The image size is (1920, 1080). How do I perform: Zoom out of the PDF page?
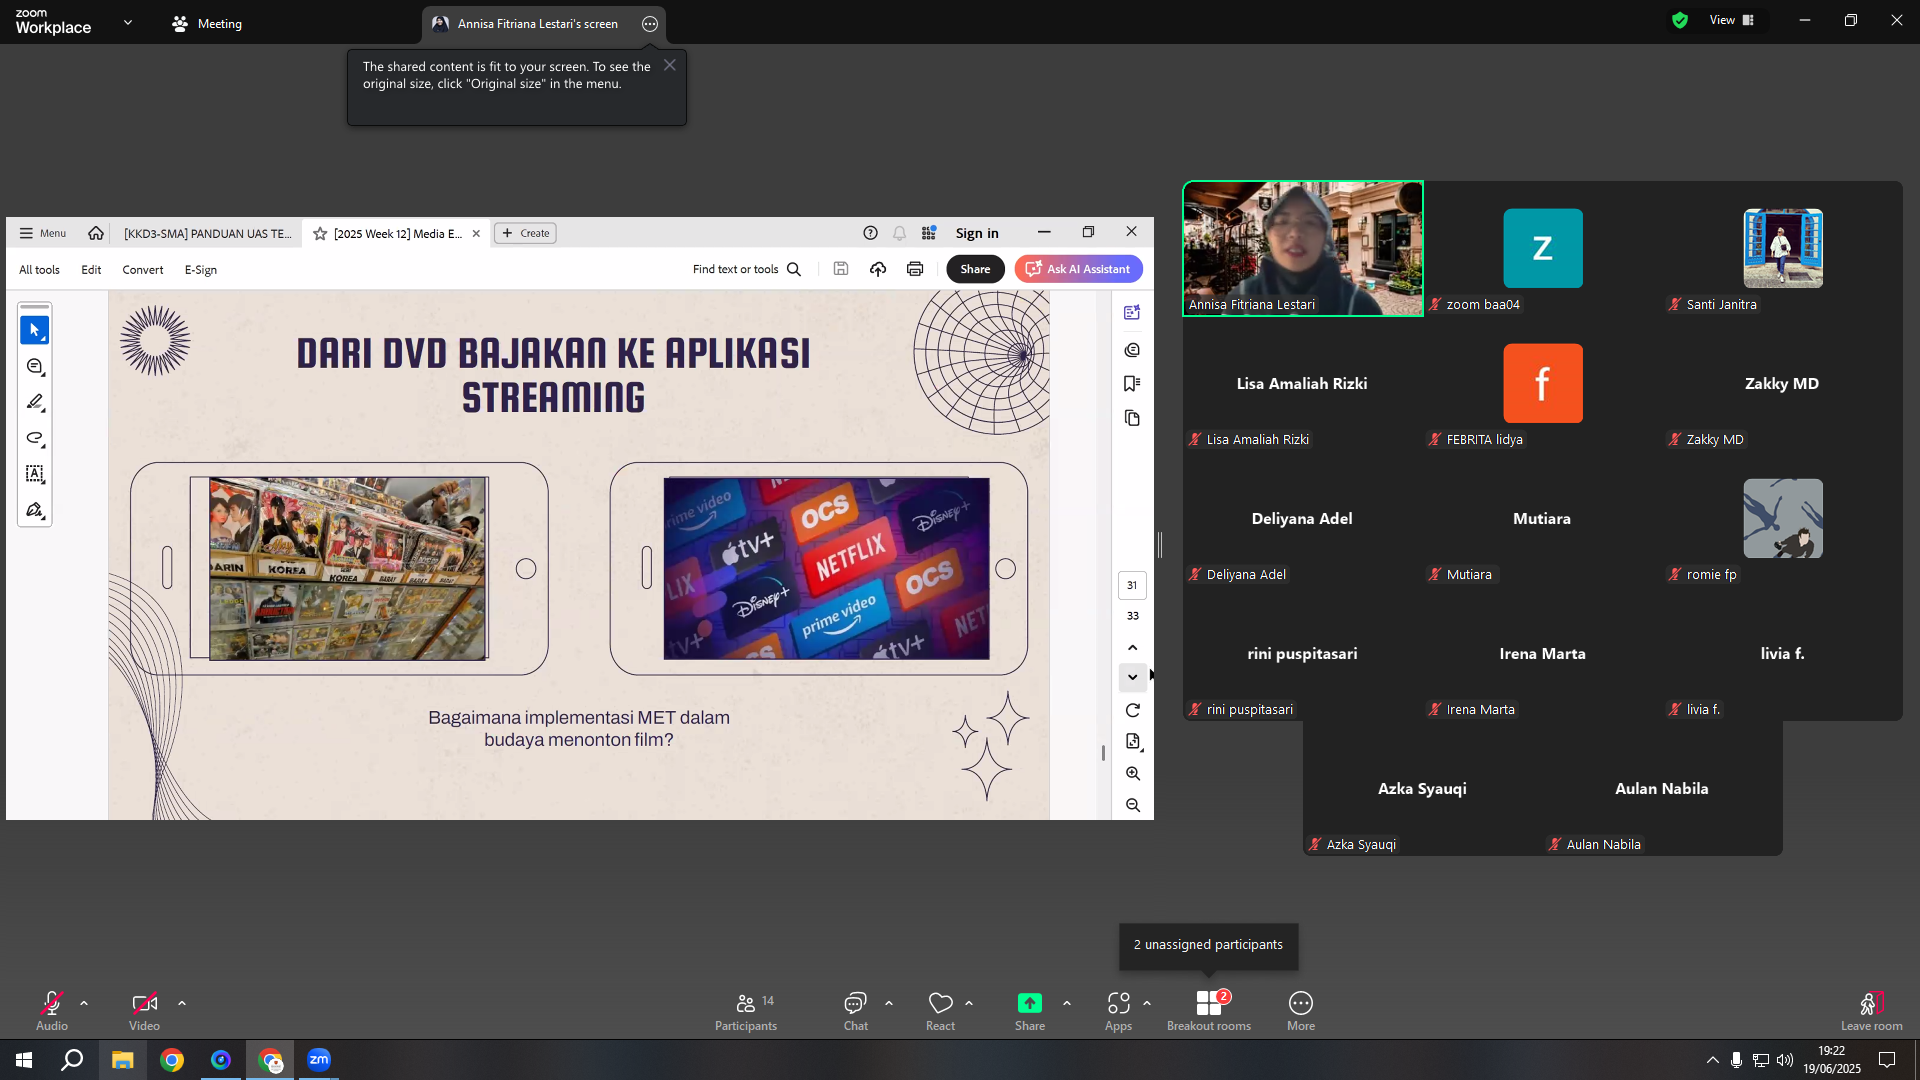1132,805
